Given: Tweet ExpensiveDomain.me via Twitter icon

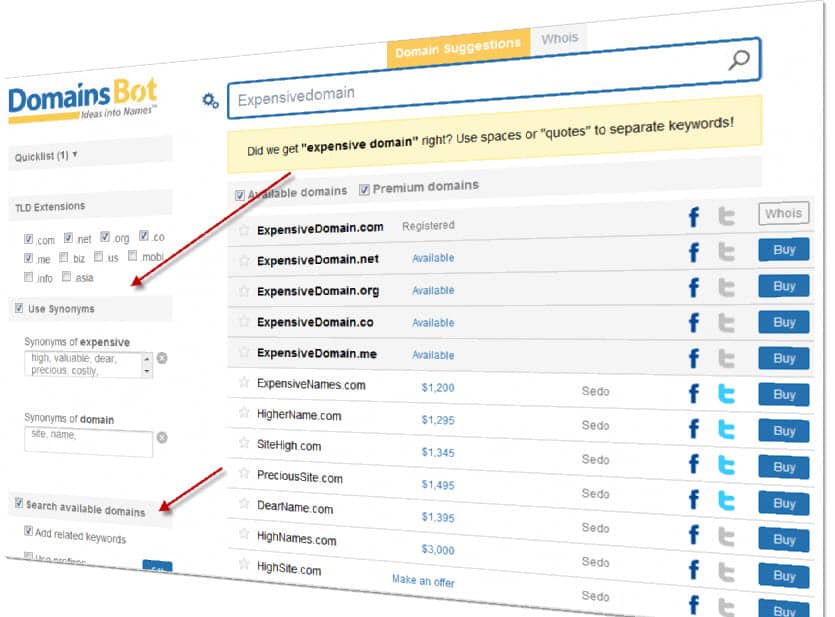Looking at the screenshot, I should click(x=726, y=358).
